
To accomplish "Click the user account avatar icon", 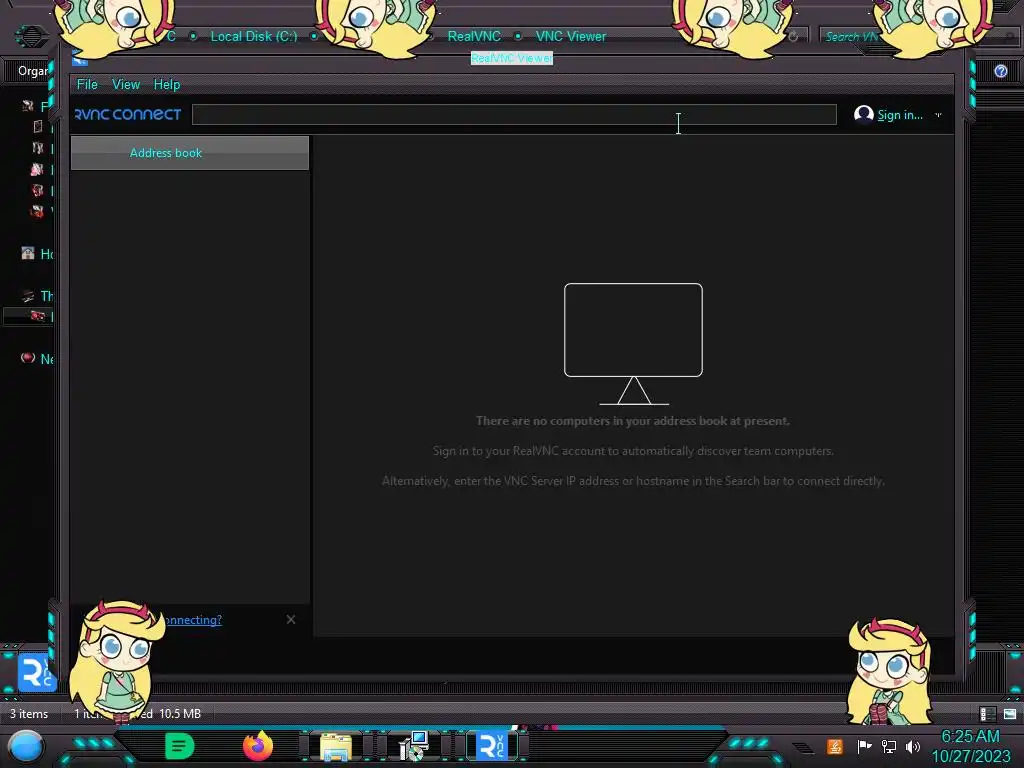I will [x=863, y=114].
